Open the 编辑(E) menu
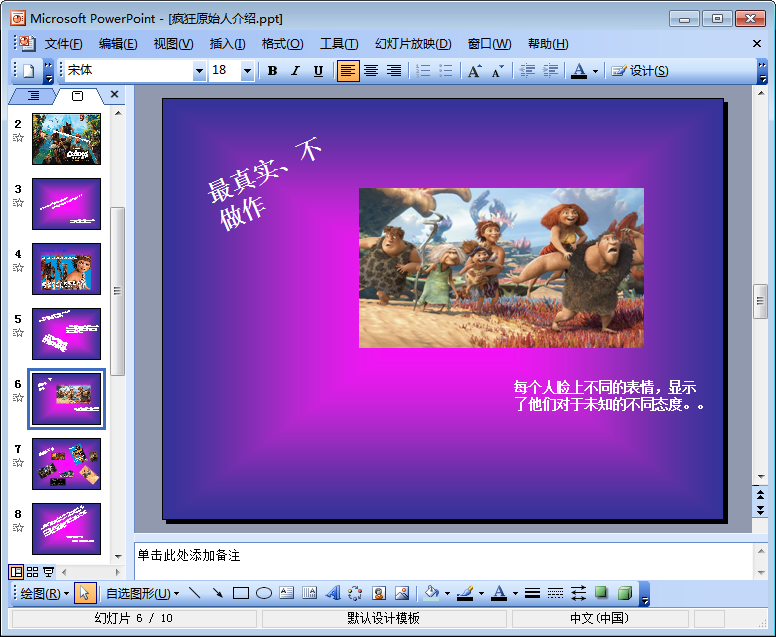 coord(118,44)
